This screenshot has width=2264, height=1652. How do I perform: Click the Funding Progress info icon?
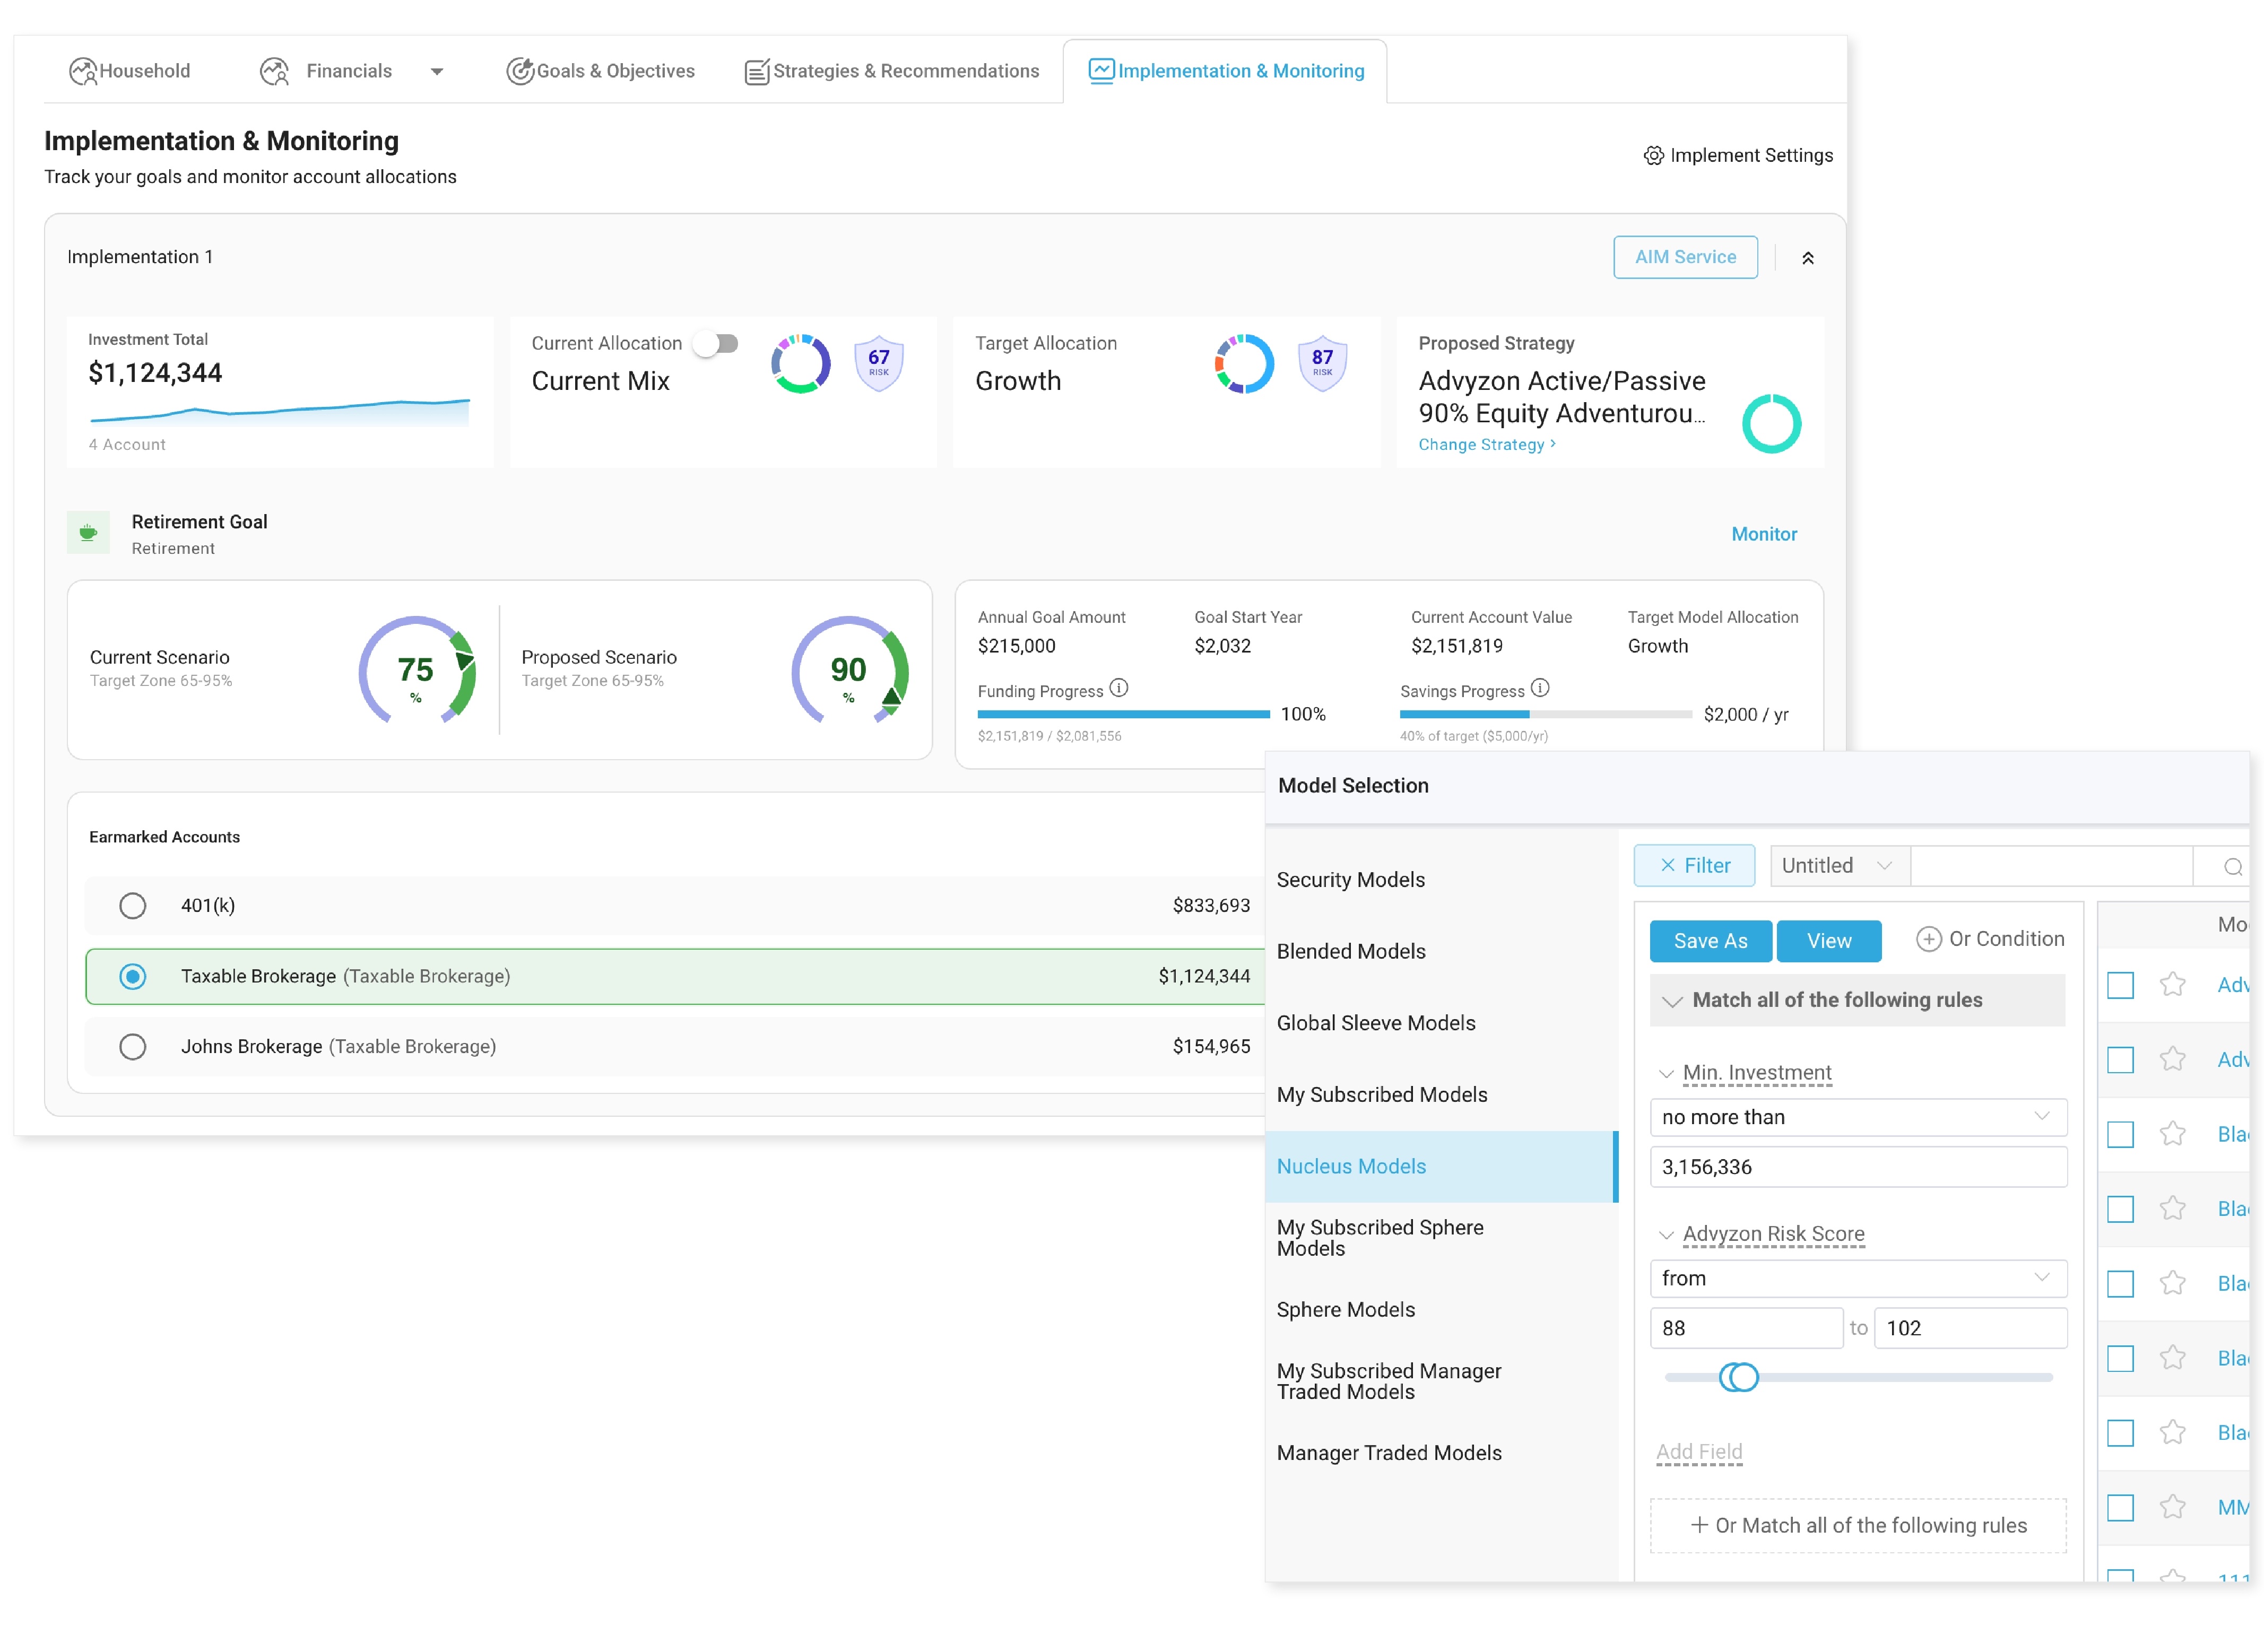[1118, 688]
